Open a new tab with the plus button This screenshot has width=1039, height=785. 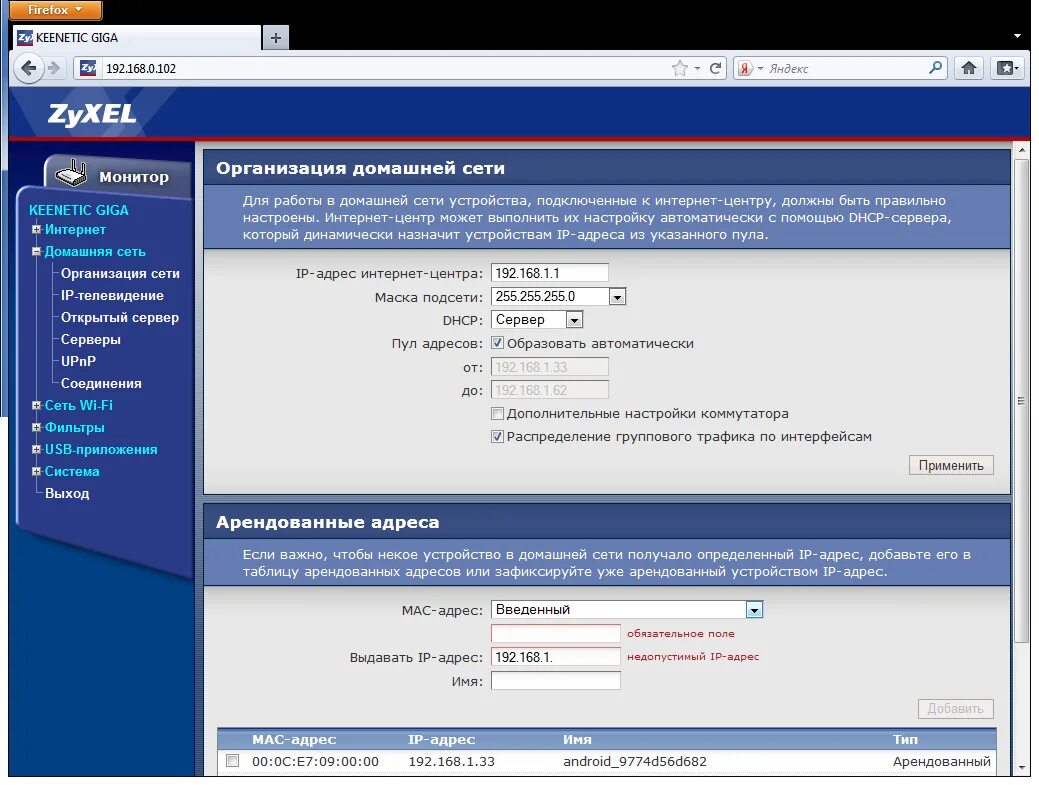point(276,38)
